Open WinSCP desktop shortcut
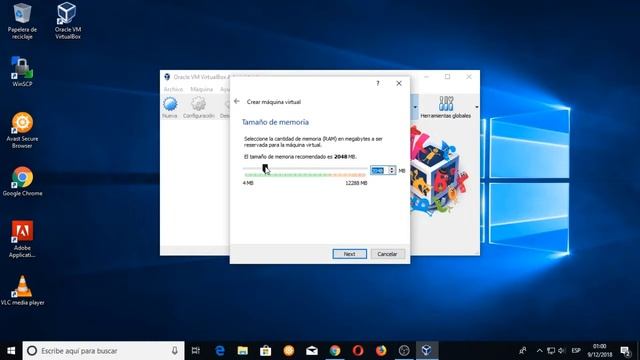The image size is (640, 360). [22, 71]
